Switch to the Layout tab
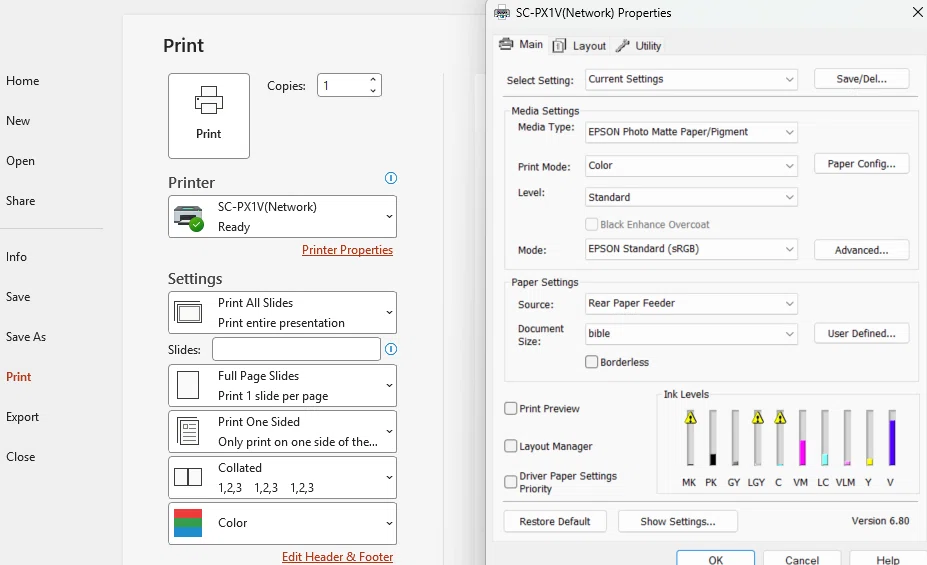Image resolution: width=927 pixels, height=565 pixels. (580, 46)
